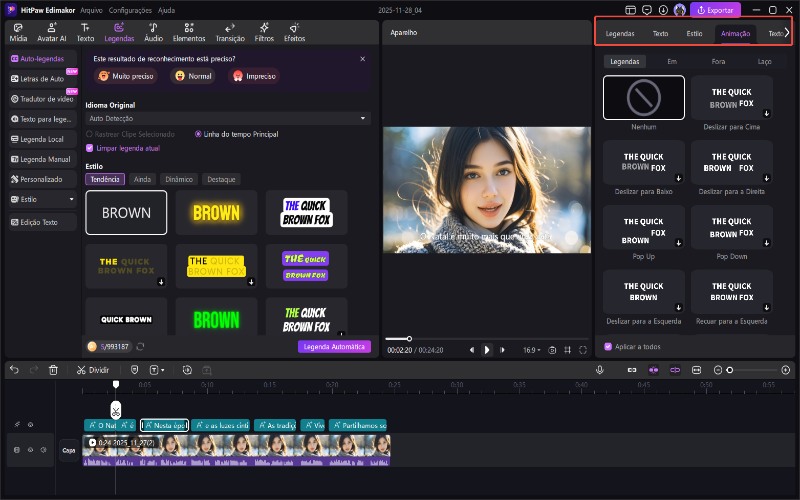
Task: Click the trash delete icon in timeline toolbar
Action: click(x=53, y=370)
